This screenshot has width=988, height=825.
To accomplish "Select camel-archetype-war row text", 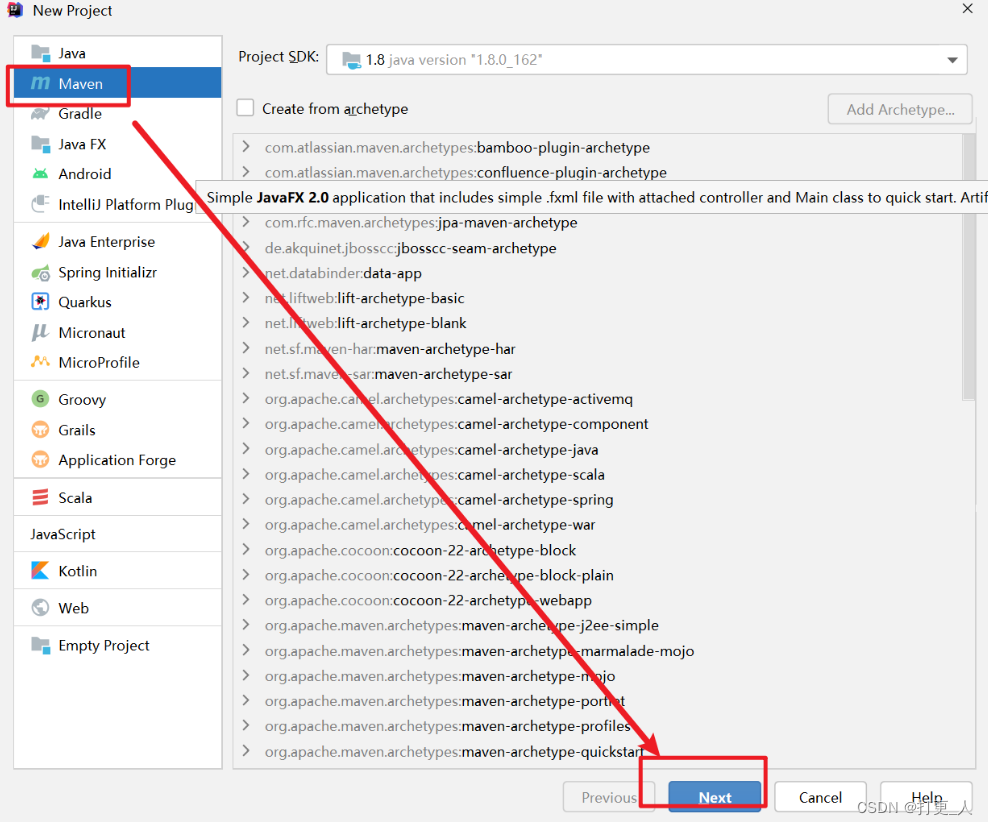I will pyautogui.click(x=430, y=525).
